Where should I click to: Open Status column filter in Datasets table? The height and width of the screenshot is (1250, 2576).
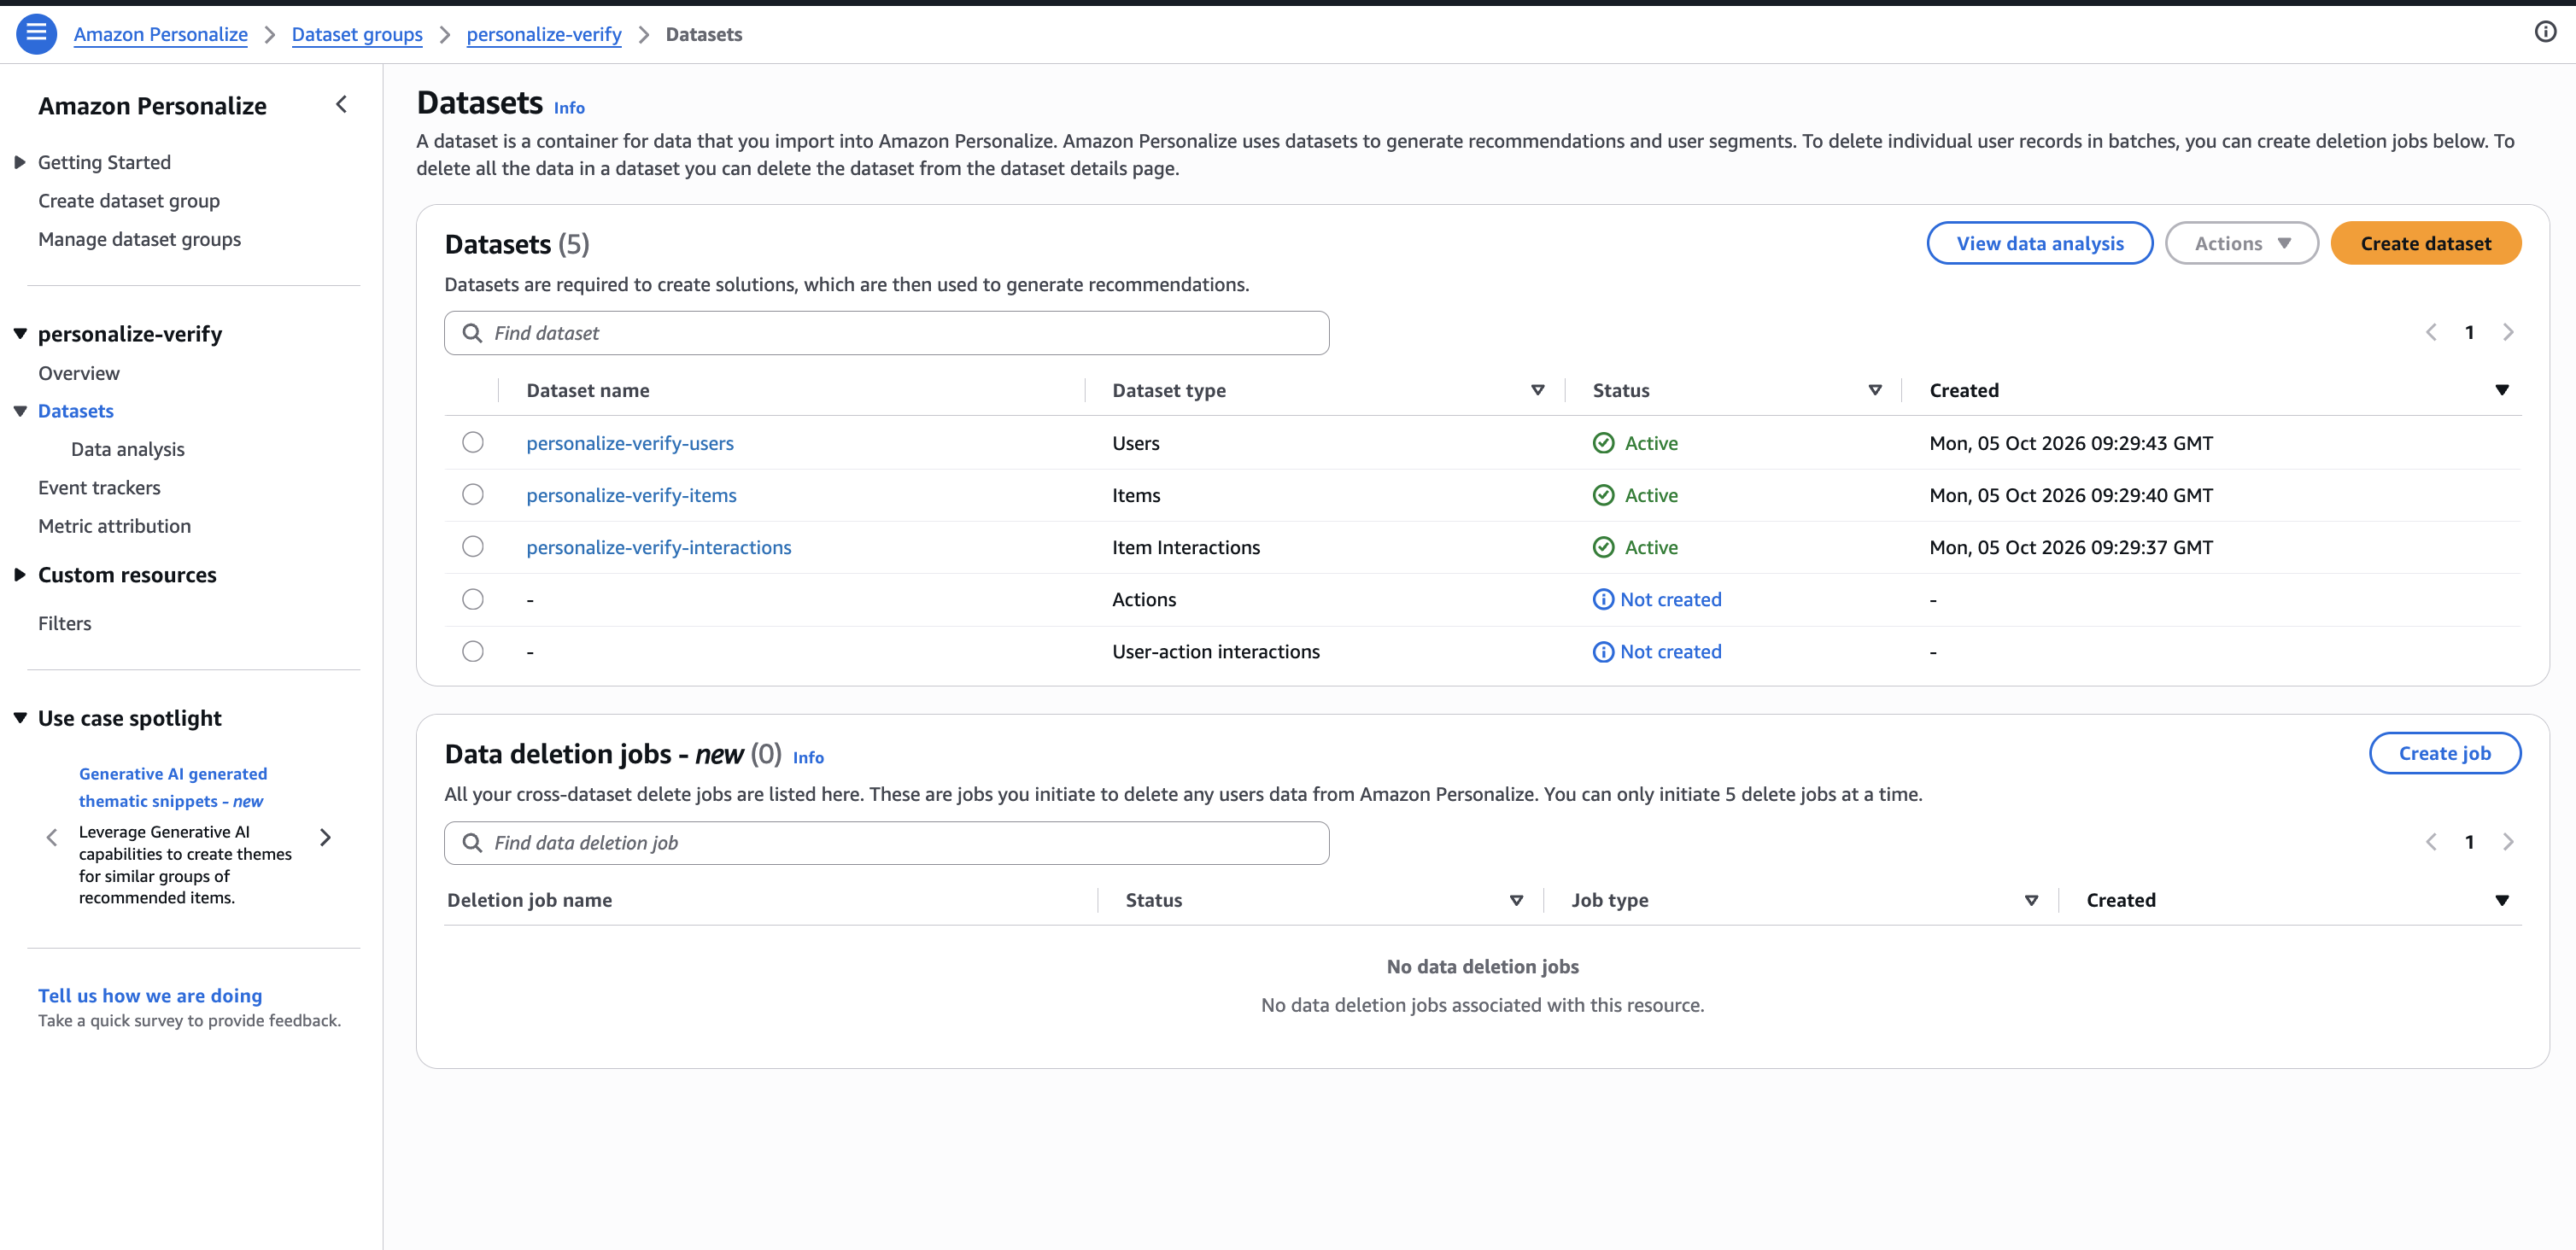pos(1874,391)
